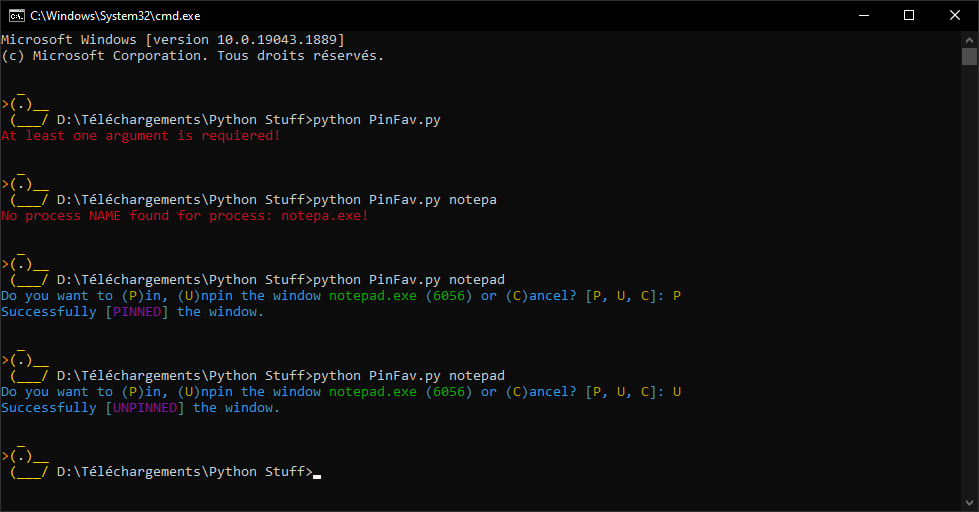The height and width of the screenshot is (512, 979).
Task: Click the scrollbar down arrow
Action: [x=969, y=503]
